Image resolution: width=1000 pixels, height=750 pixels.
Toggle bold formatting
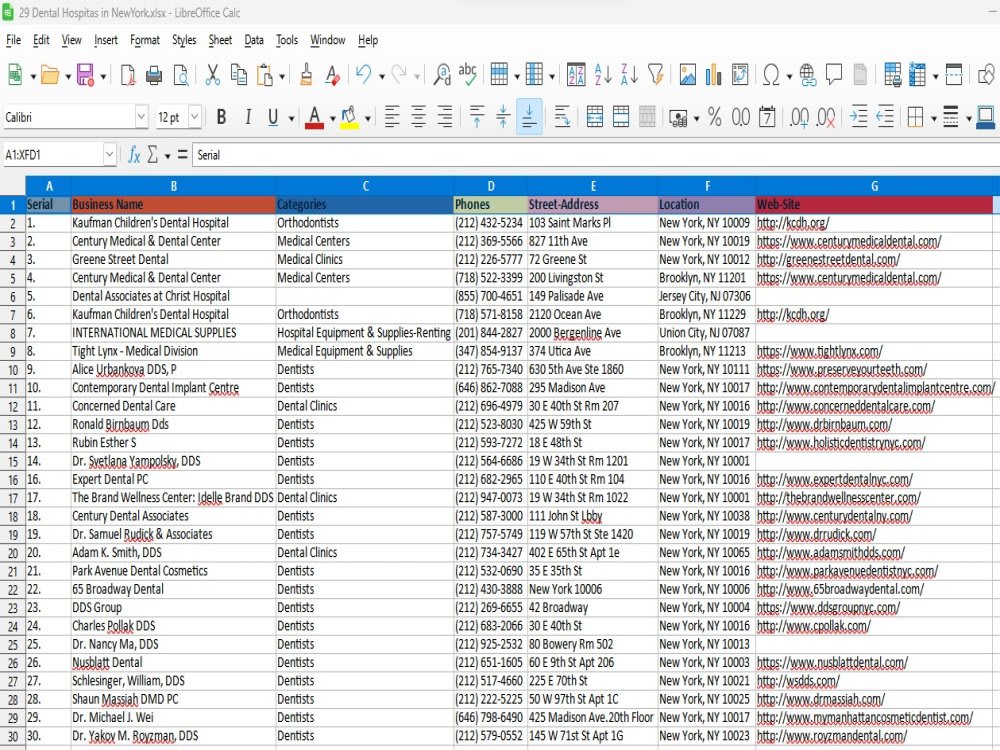tap(221, 117)
